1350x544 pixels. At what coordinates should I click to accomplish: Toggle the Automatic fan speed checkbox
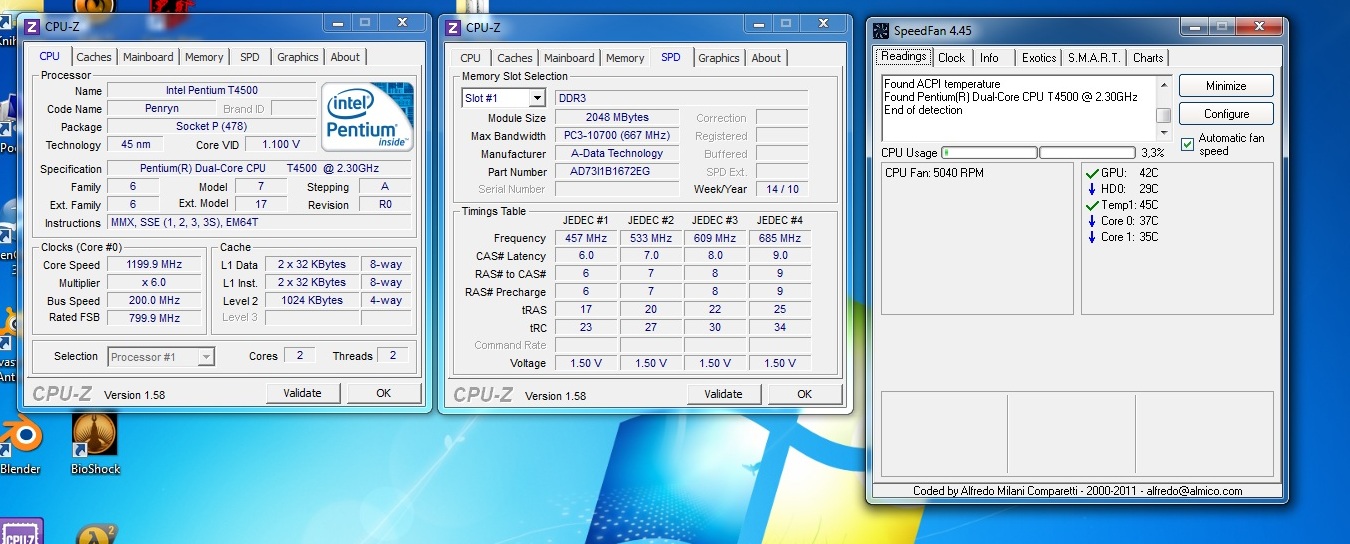coord(1187,144)
